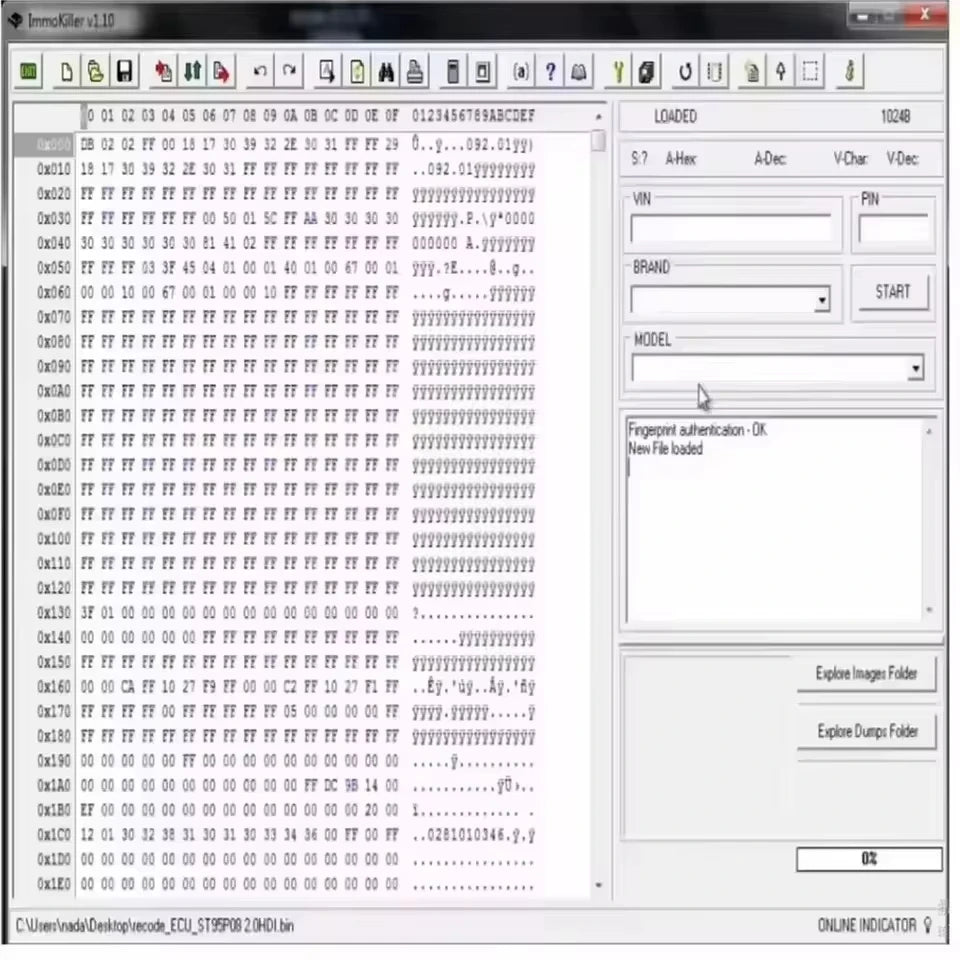Redo the reverted edit
Screen dimensions: 960x960
point(288,71)
